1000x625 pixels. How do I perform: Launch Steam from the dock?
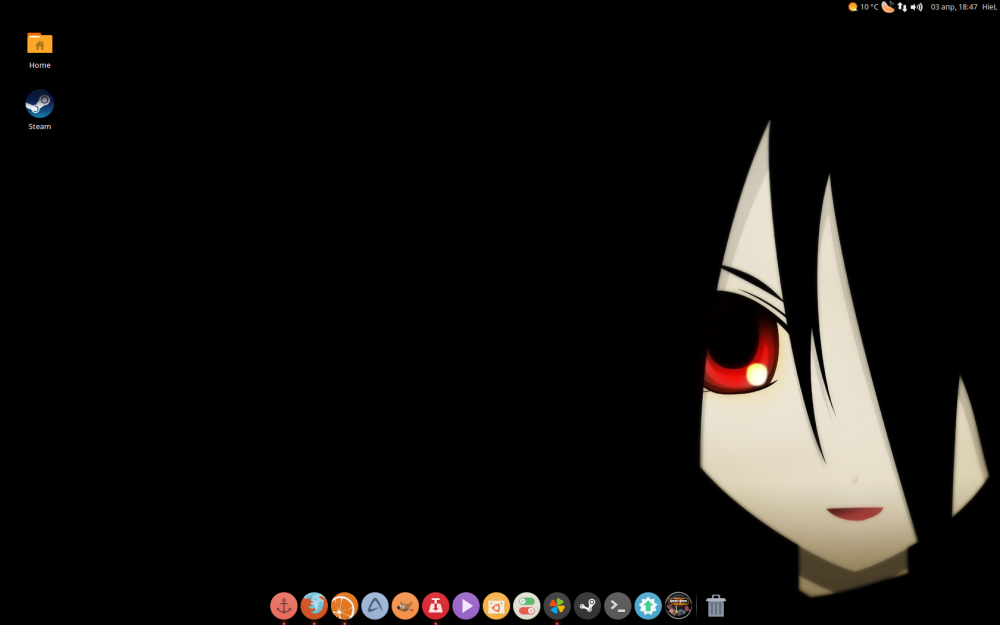point(587,606)
